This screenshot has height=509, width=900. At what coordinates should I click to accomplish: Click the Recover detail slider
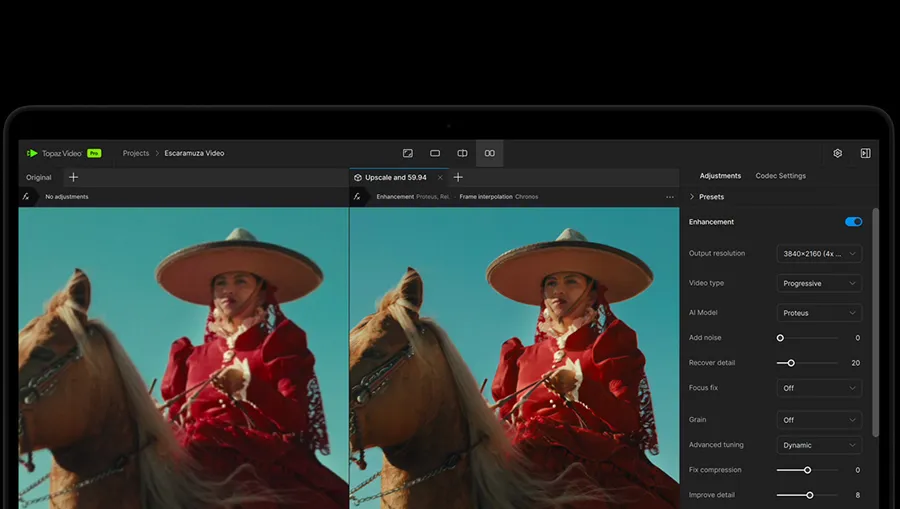[807, 363]
